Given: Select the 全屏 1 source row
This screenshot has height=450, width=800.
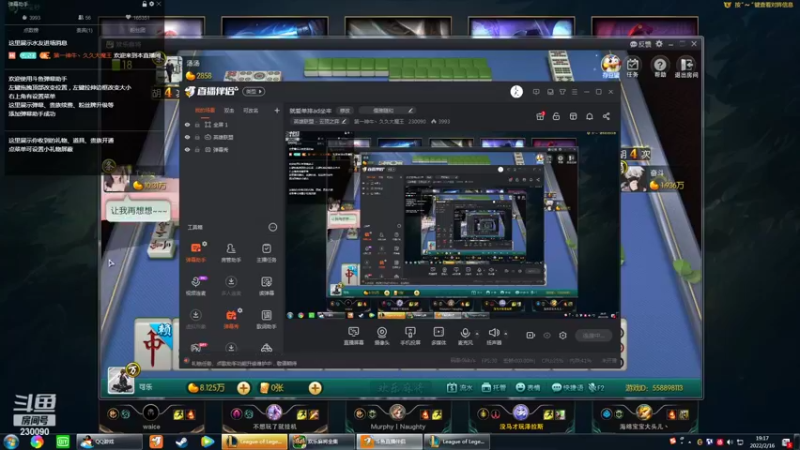Looking at the screenshot, I should (x=232, y=124).
